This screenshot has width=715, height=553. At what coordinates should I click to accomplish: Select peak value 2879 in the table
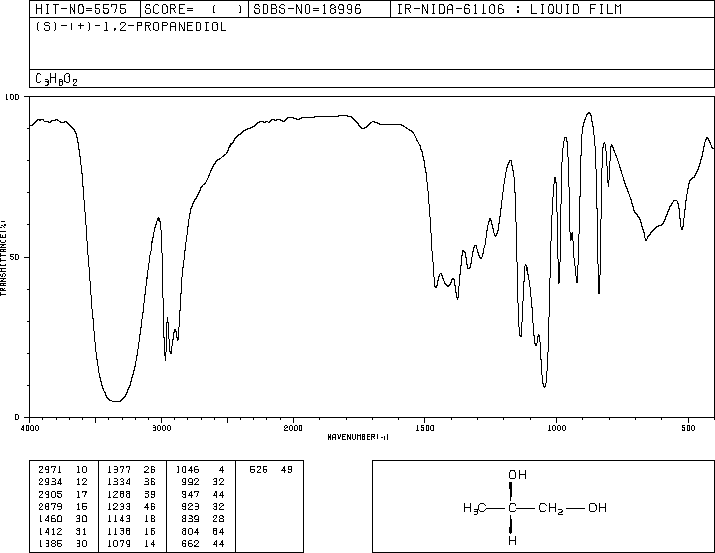tap(50, 506)
